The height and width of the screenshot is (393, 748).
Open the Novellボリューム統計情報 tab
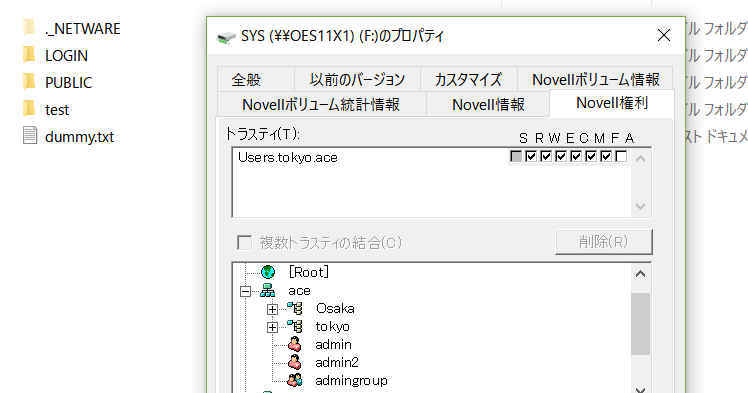(x=321, y=104)
